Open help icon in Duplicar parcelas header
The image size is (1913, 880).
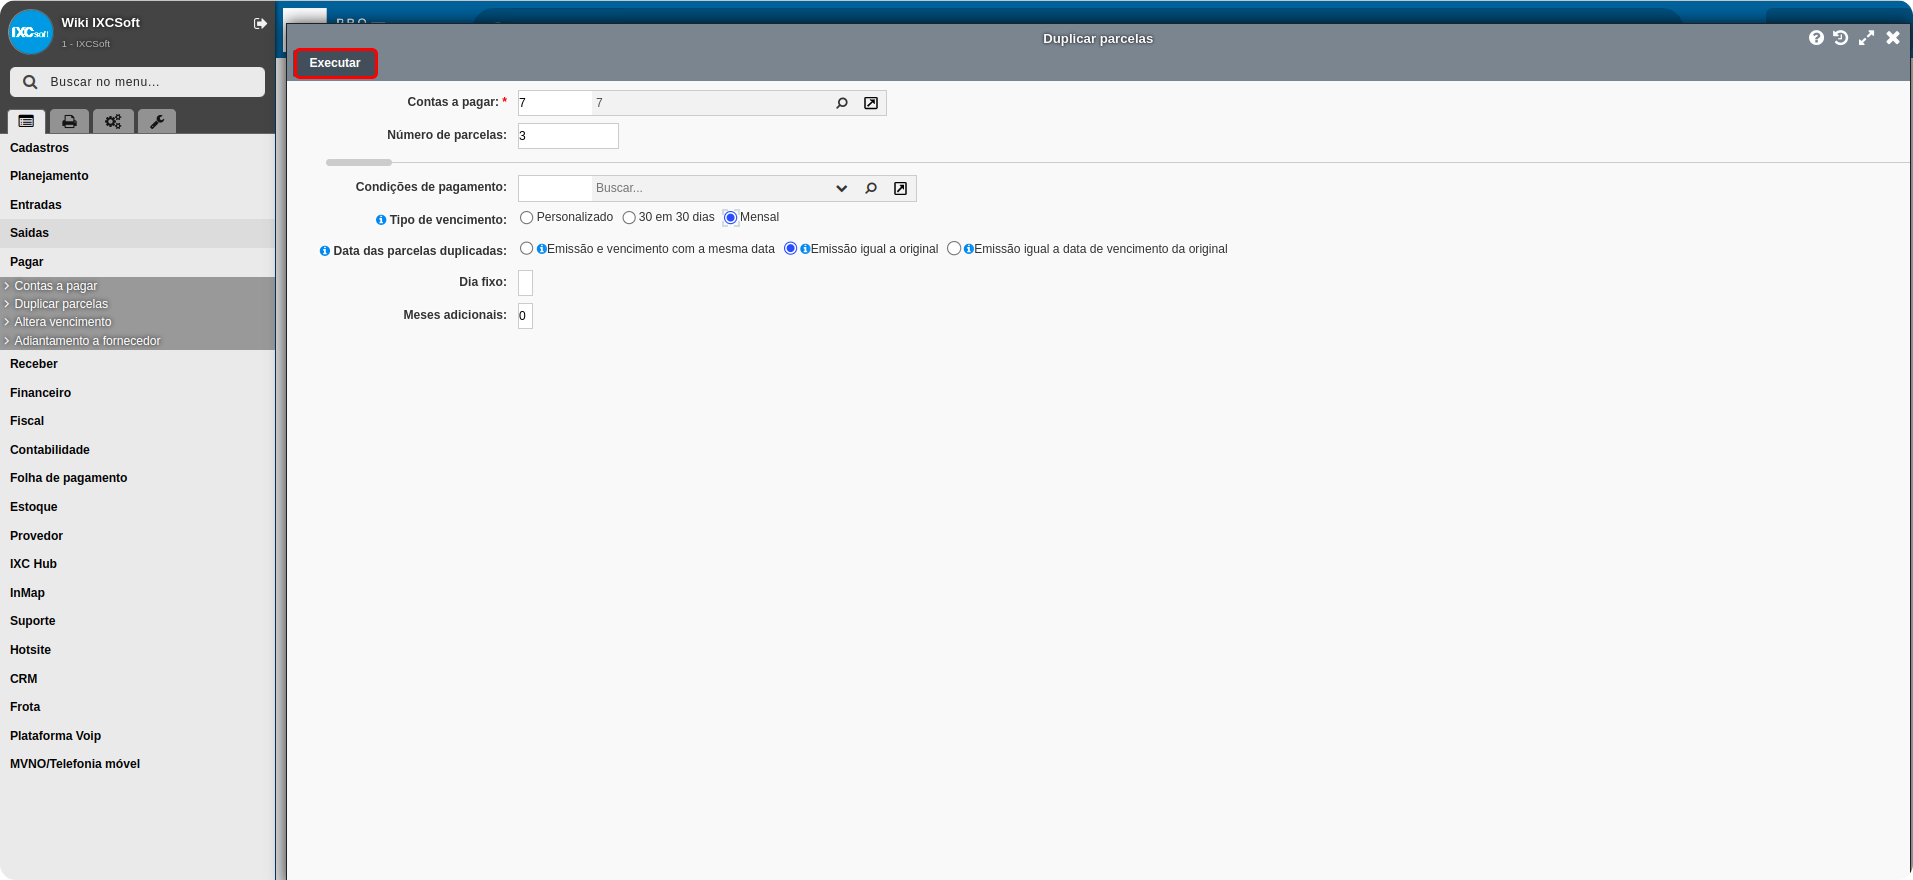tap(1816, 38)
